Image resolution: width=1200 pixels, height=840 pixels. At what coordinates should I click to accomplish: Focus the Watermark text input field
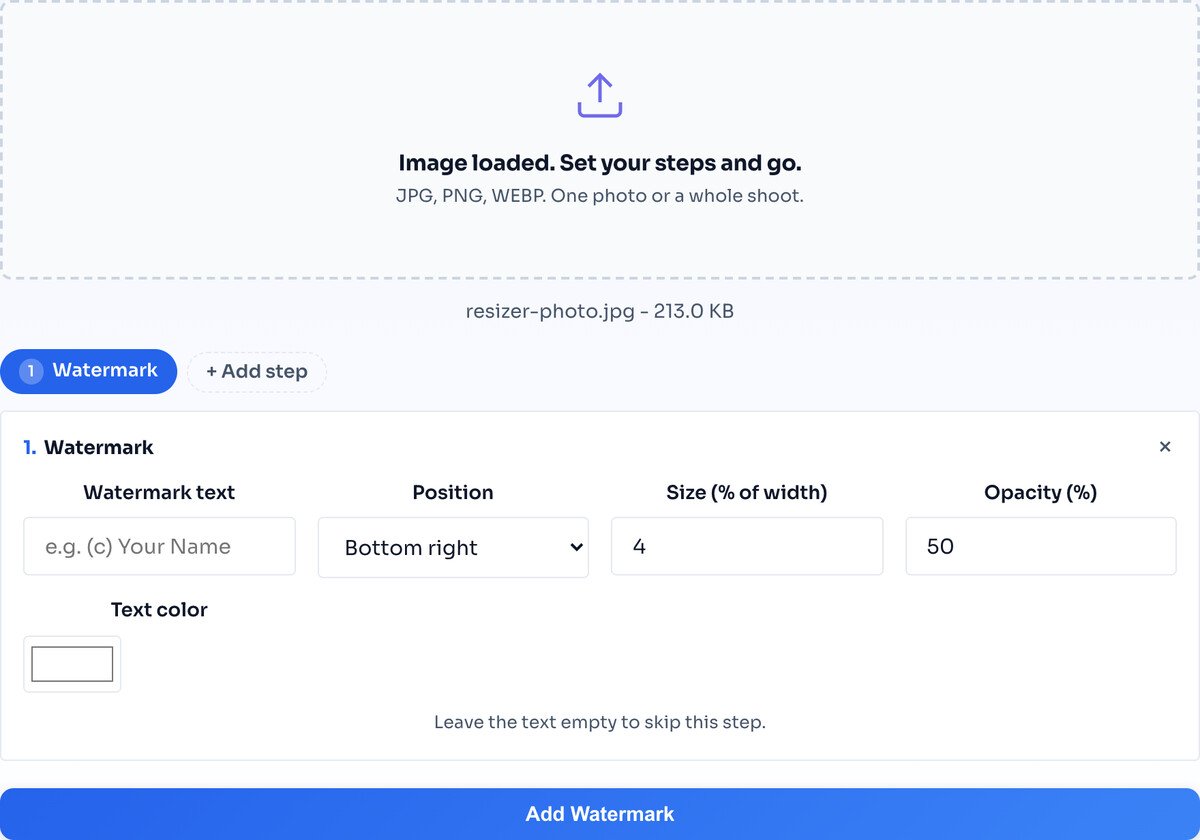click(x=159, y=546)
